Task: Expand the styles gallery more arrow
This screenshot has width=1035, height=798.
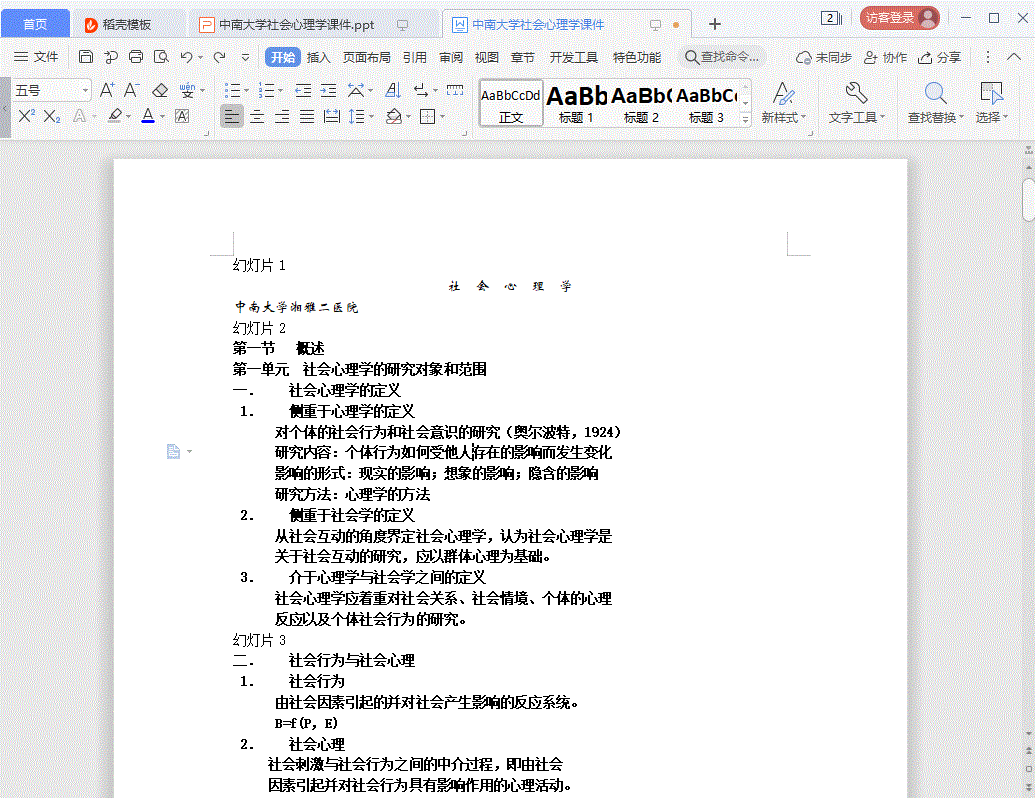Action: pos(745,119)
